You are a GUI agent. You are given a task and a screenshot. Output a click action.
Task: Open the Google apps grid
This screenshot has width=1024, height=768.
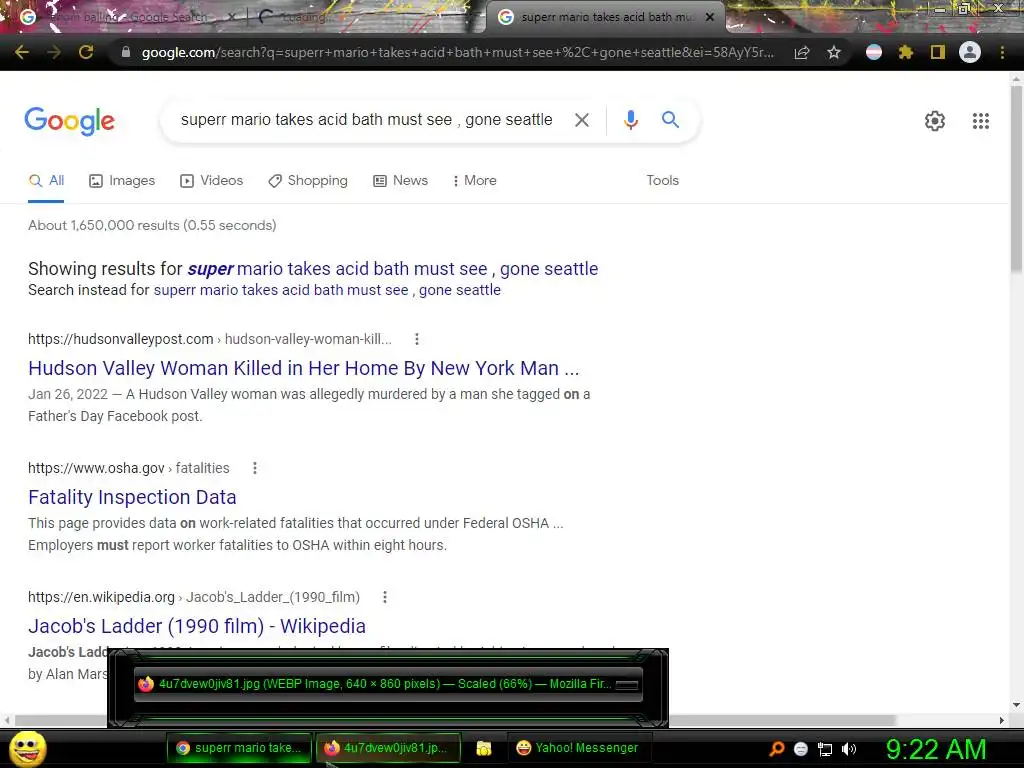point(981,121)
